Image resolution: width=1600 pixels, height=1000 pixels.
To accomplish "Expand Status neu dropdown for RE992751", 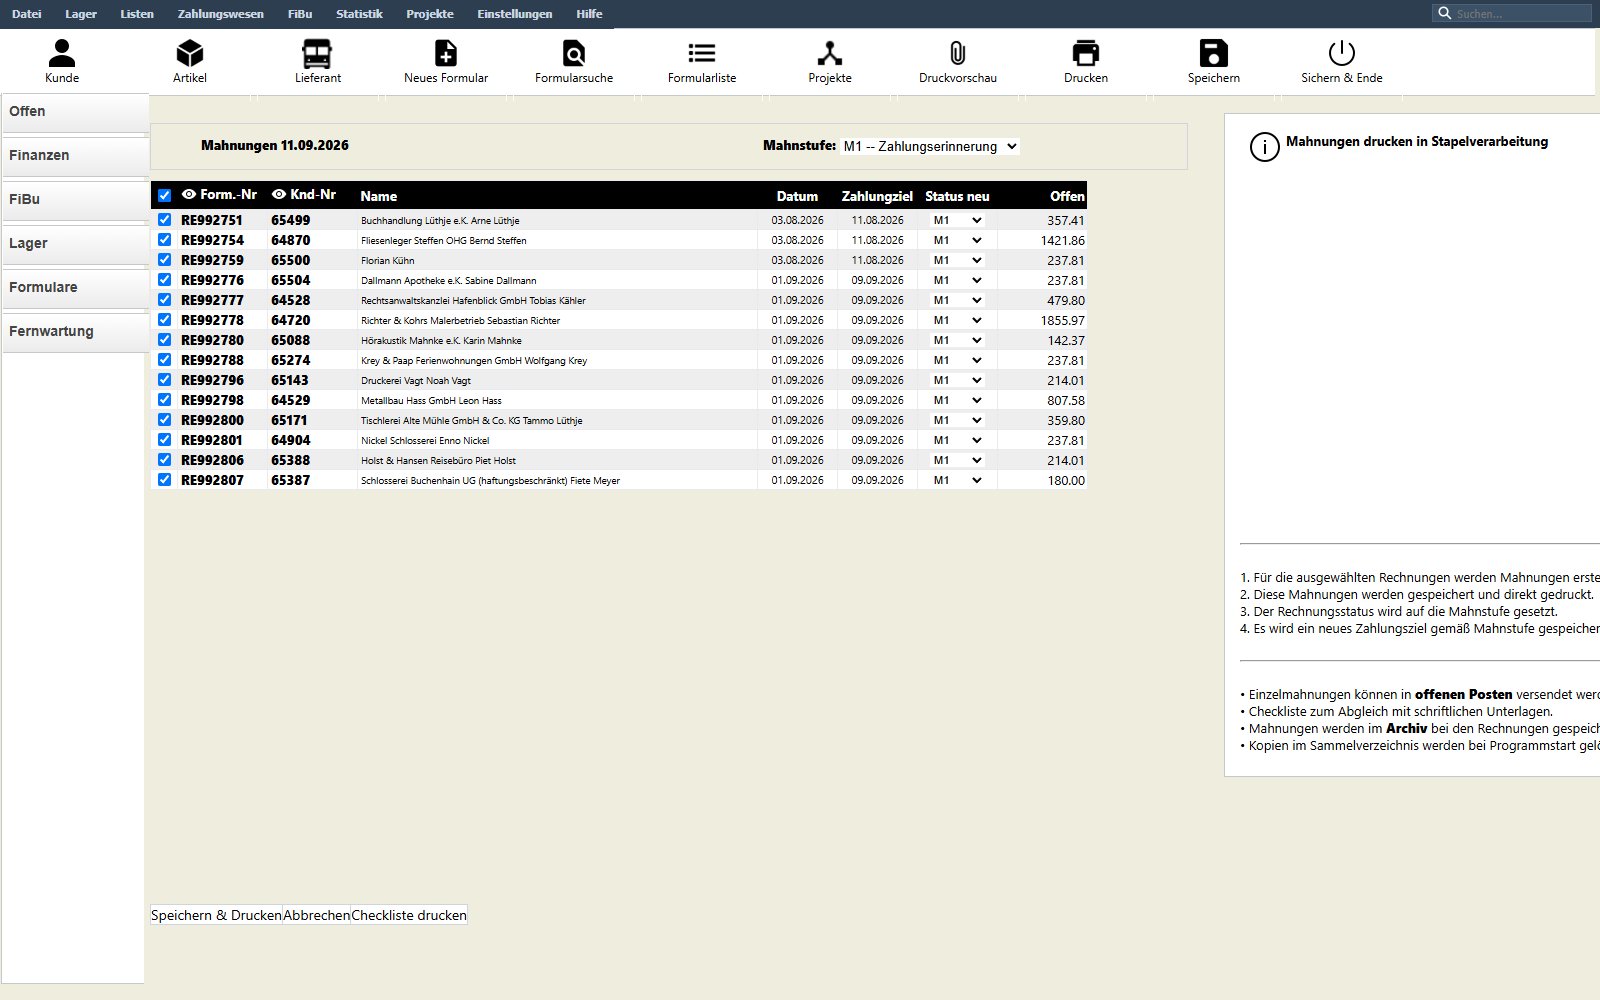I will 958,220.
